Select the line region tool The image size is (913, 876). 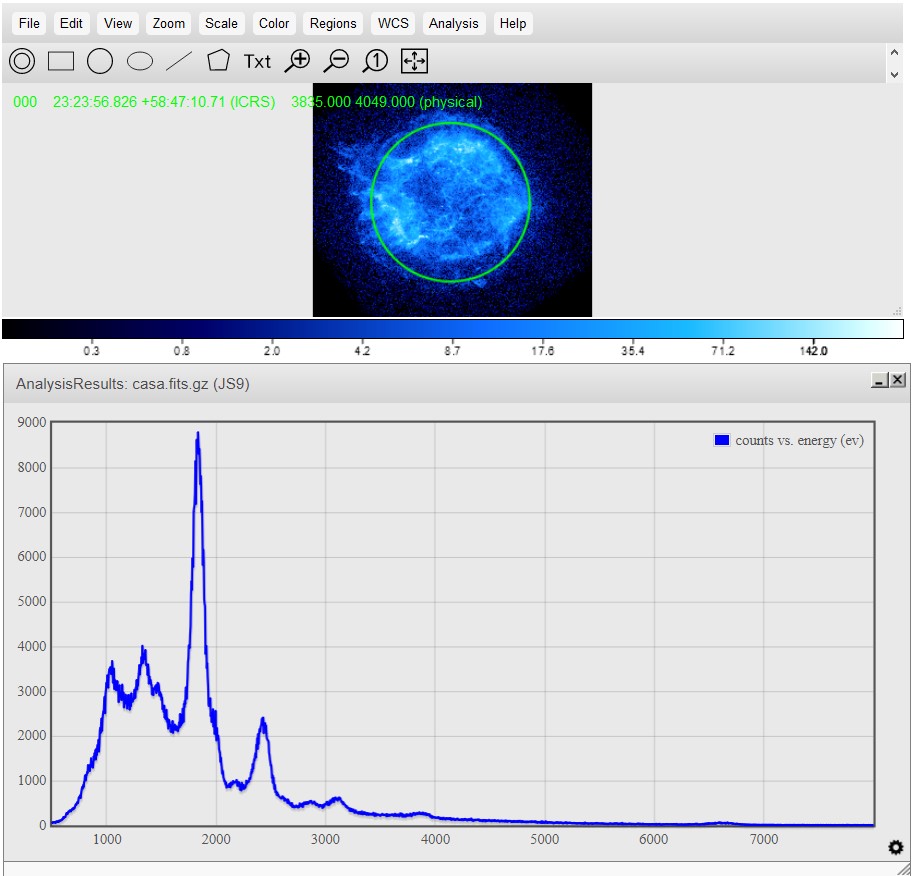click(178, 61)
